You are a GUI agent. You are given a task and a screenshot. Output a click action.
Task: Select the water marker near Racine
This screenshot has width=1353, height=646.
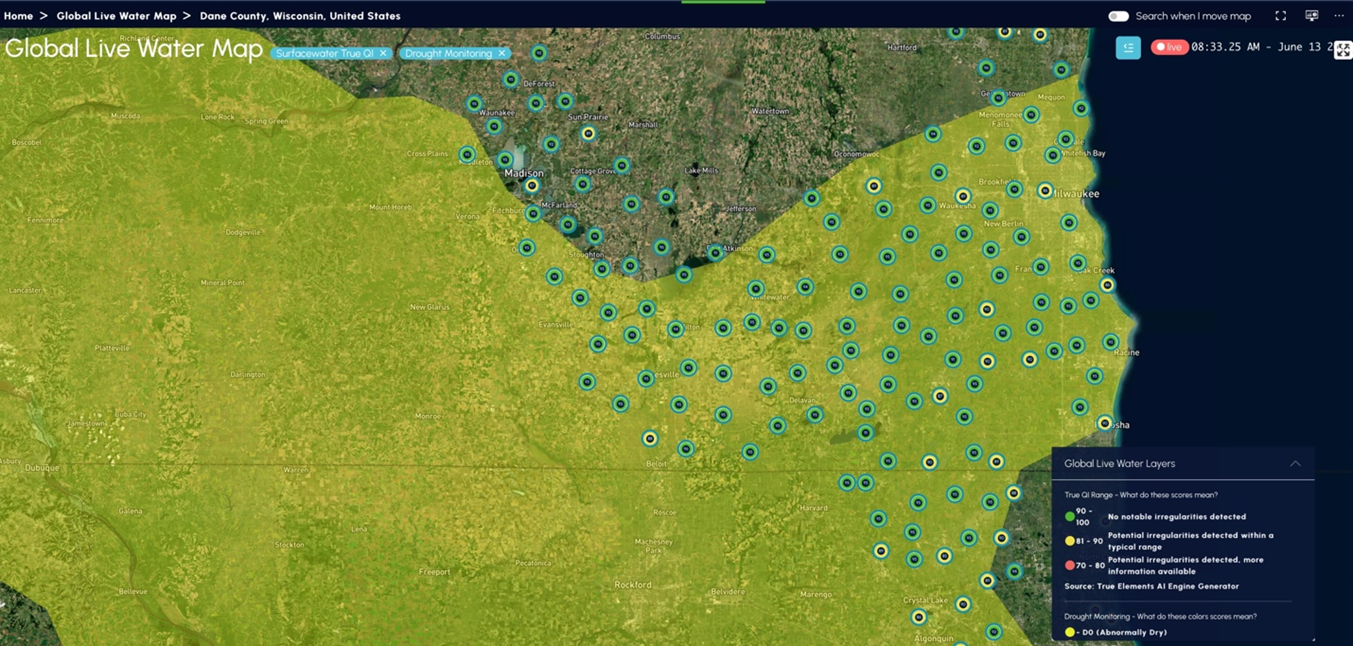coord(1110,342)
